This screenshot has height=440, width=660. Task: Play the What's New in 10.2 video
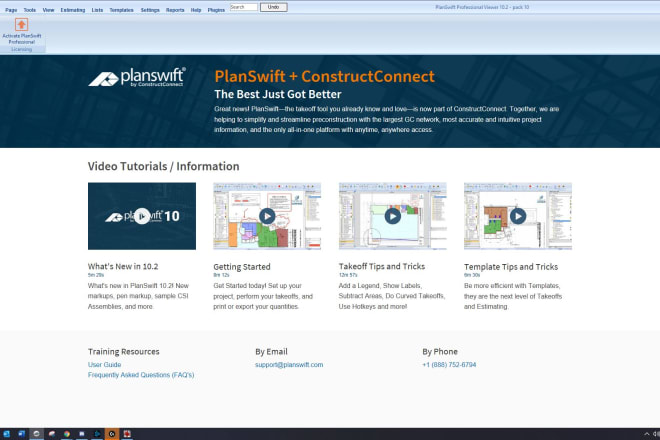point(142,216)
